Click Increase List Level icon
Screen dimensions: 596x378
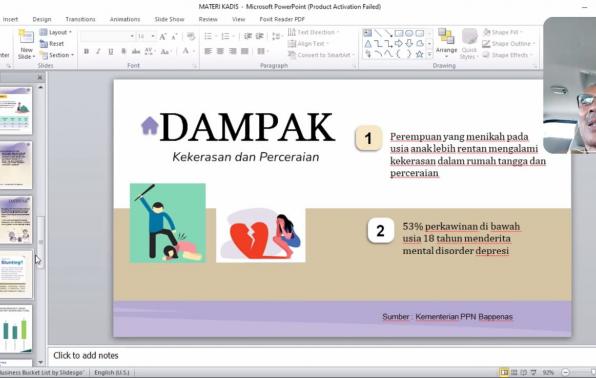click(260, 37)
